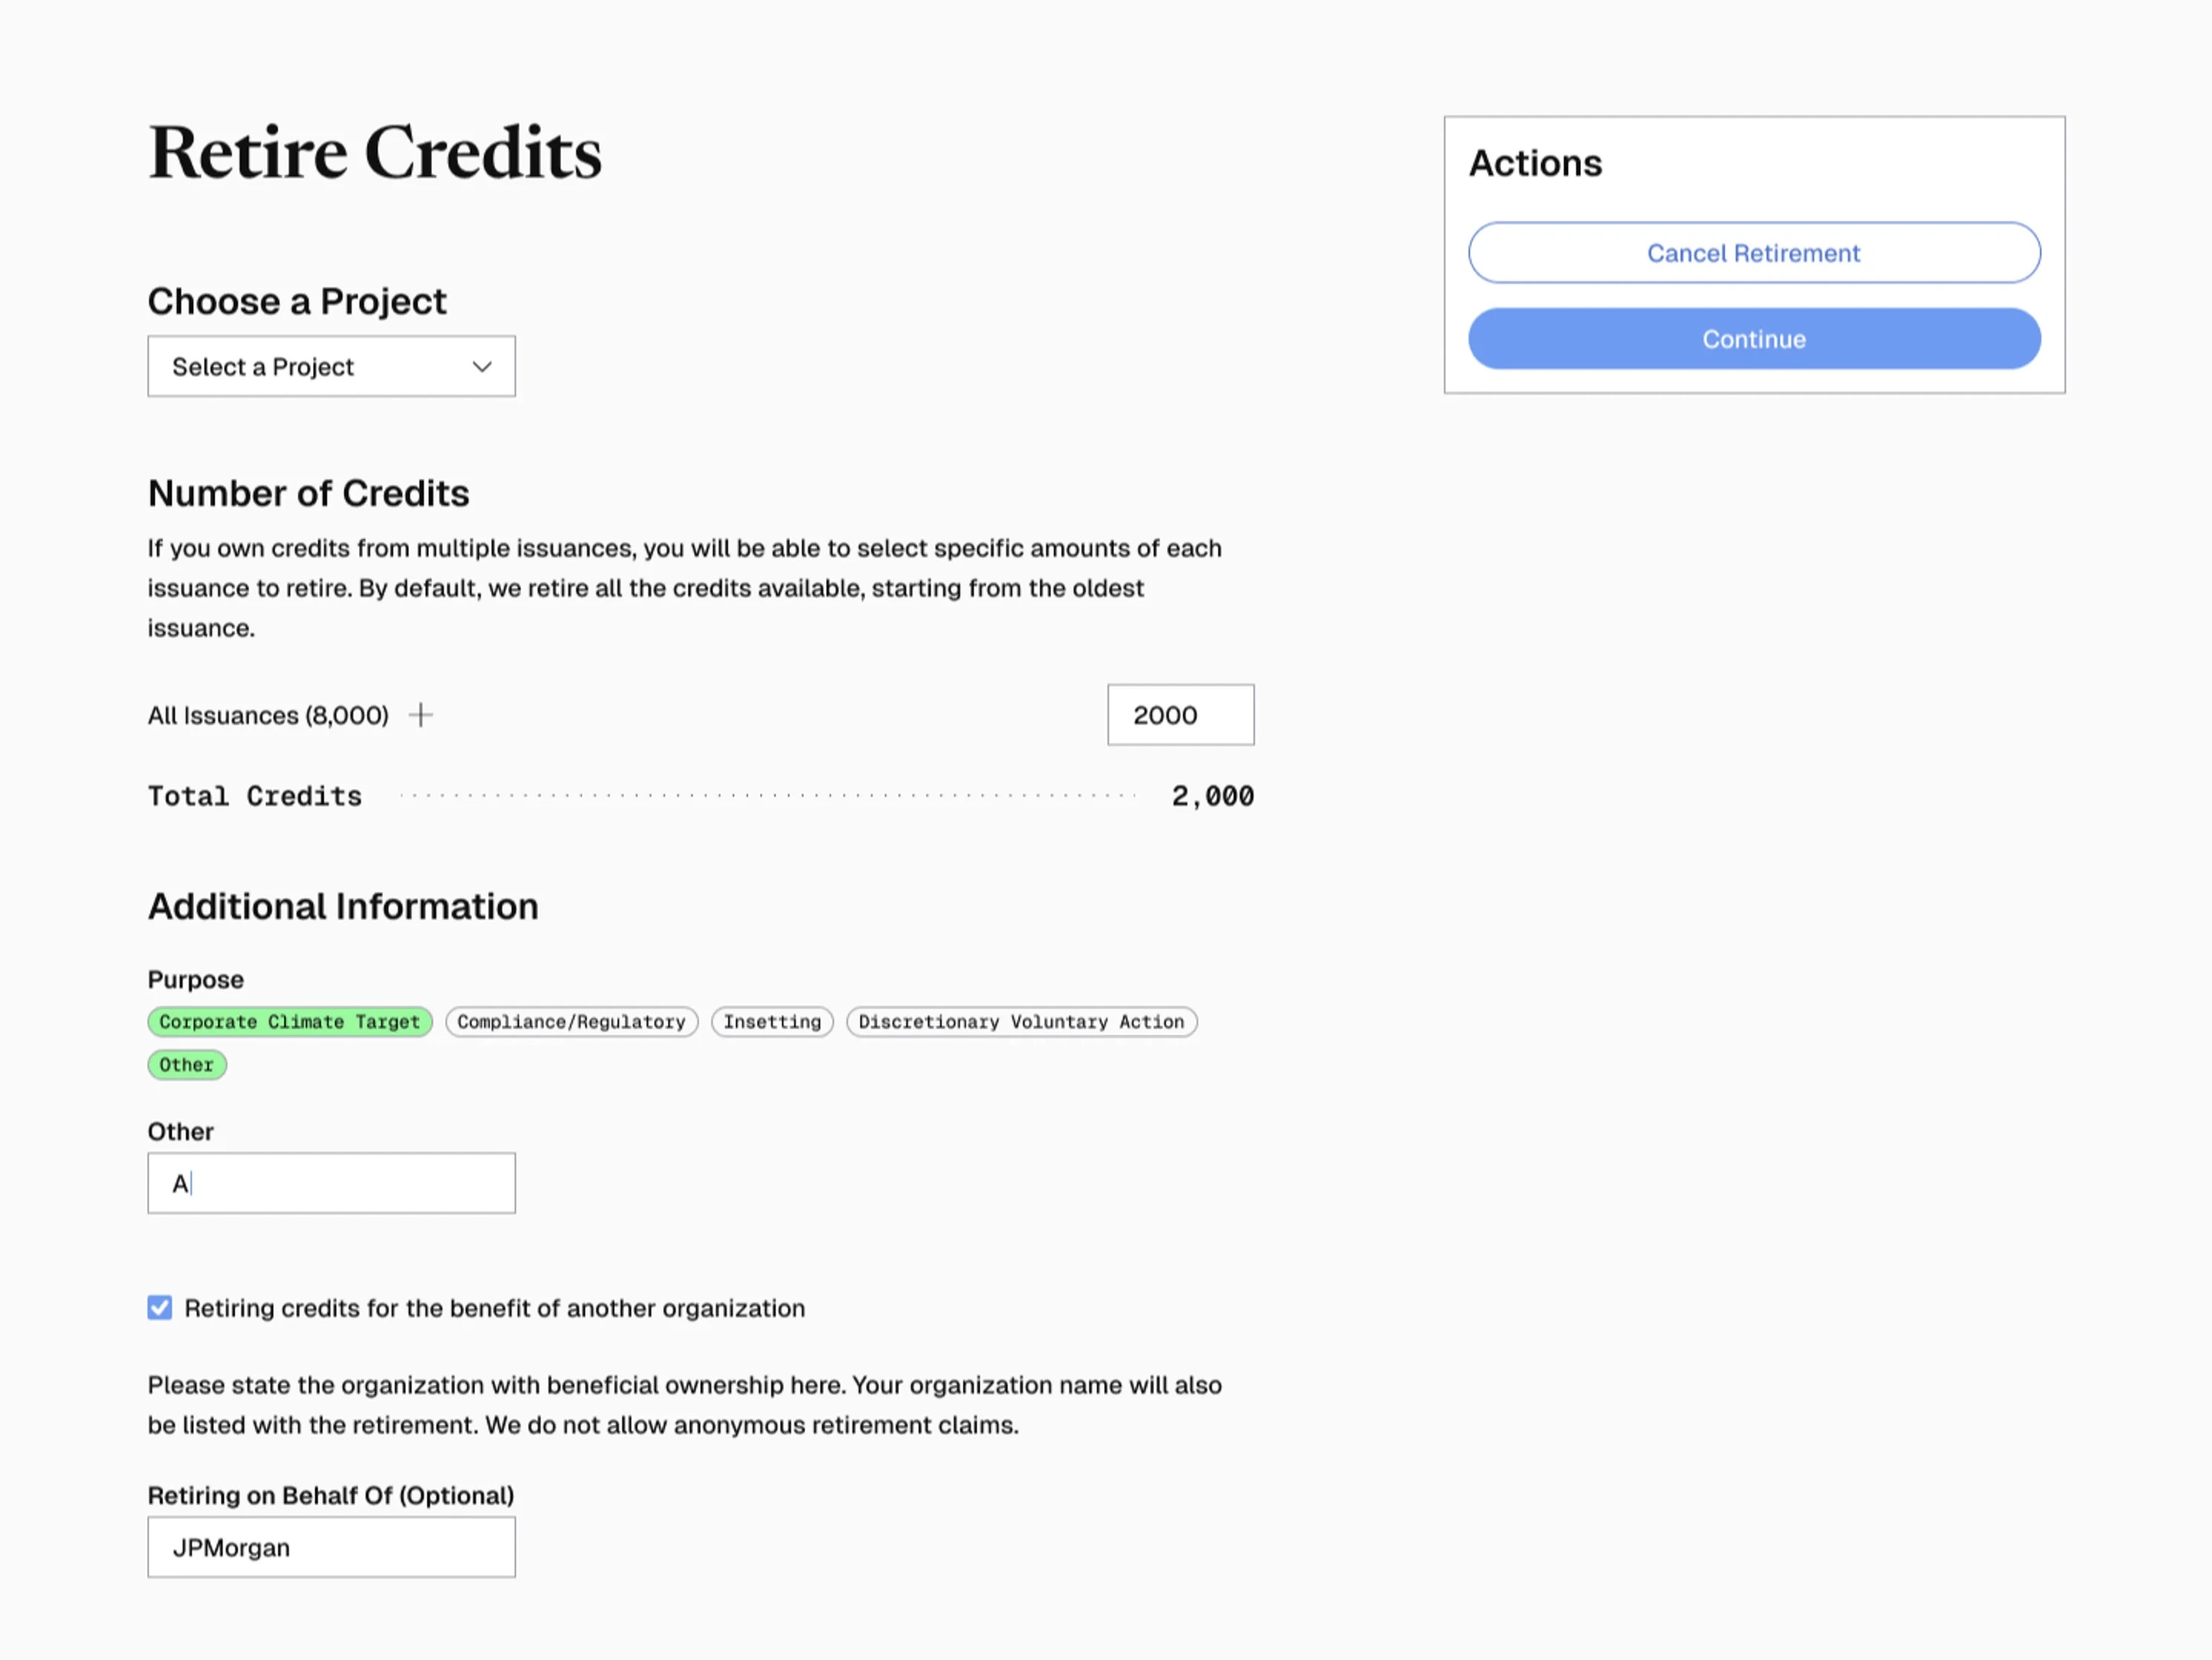Choose the Insetting purpose chip
The width and height of the screenshot is (2212, 1660).
pyautogui.click(x=772, y=1022)
